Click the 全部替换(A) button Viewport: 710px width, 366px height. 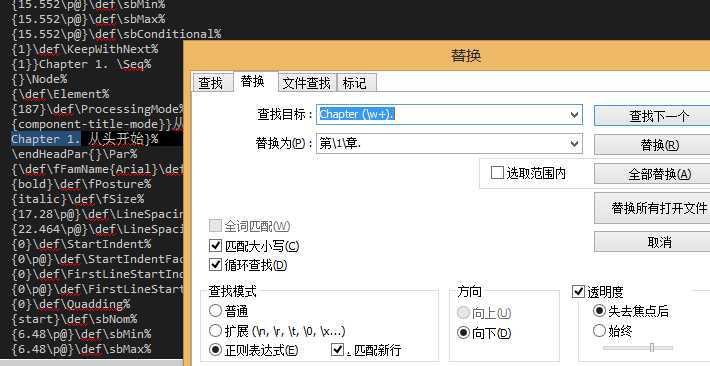click(652, 174)
